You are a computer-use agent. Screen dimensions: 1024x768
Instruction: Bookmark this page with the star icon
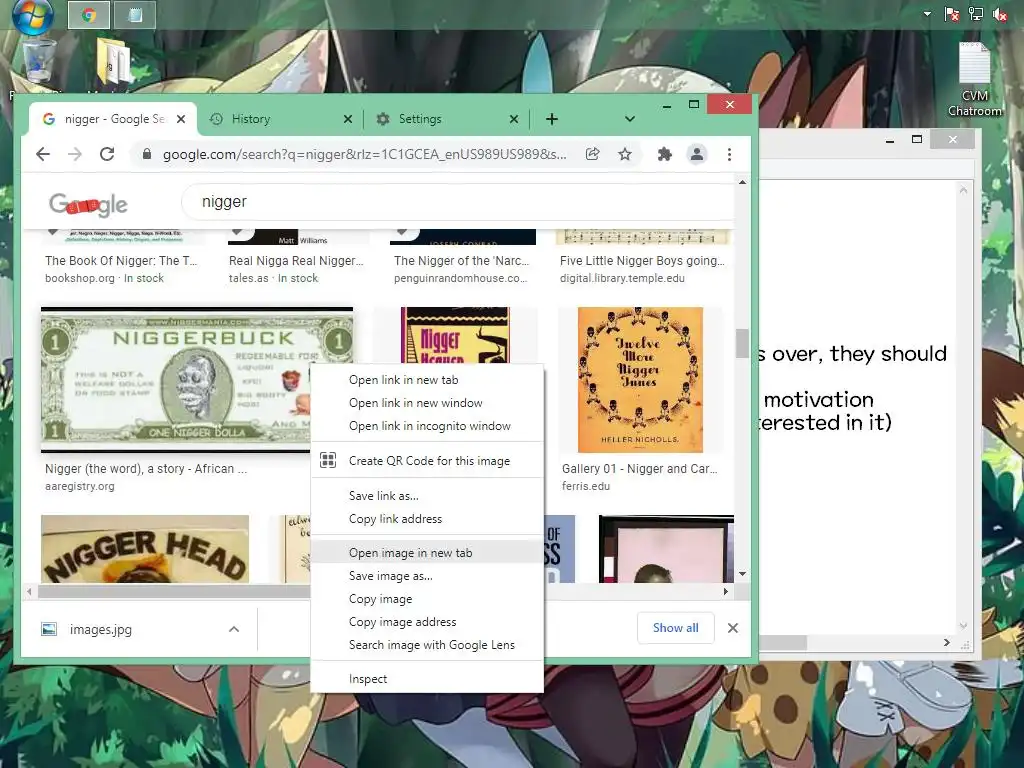[x=625, y=154]
